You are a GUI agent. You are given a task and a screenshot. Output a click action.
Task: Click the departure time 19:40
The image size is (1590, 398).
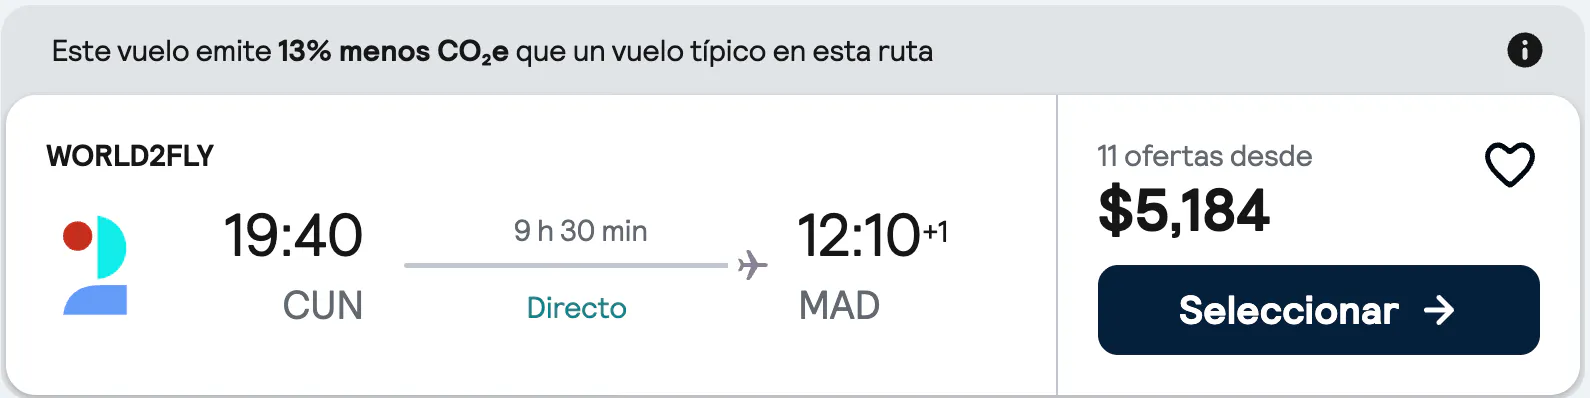coord(293,236)
